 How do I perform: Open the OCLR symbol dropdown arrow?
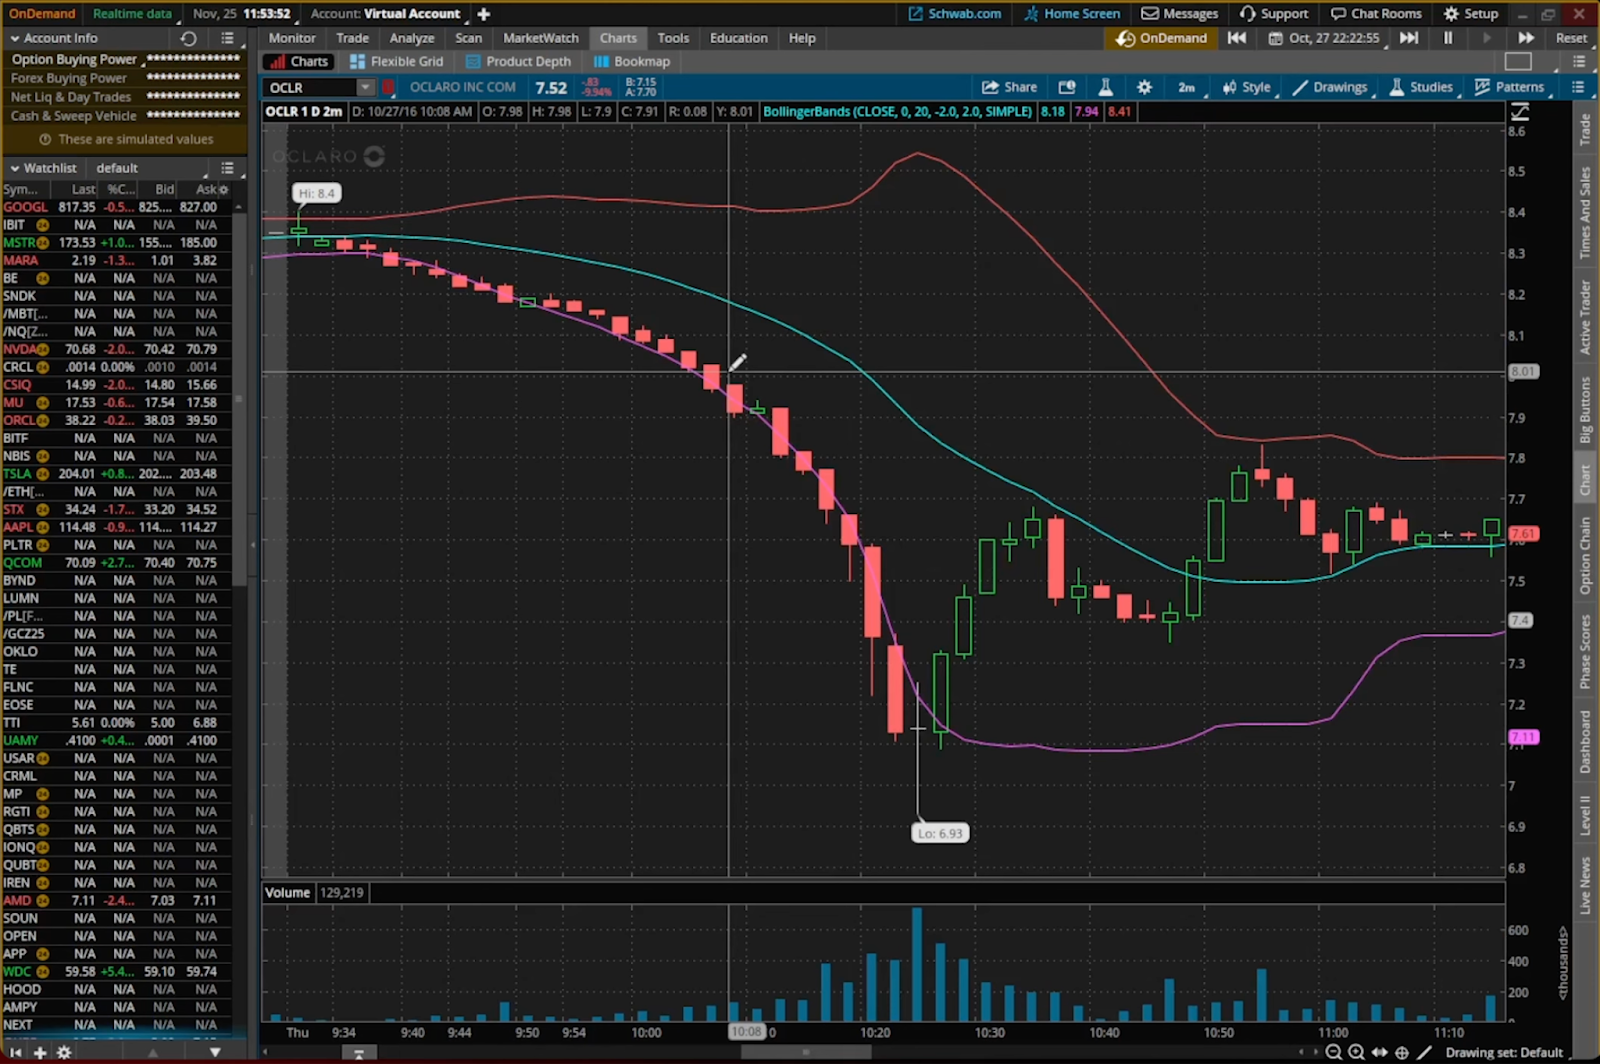[x=365, y=87]
